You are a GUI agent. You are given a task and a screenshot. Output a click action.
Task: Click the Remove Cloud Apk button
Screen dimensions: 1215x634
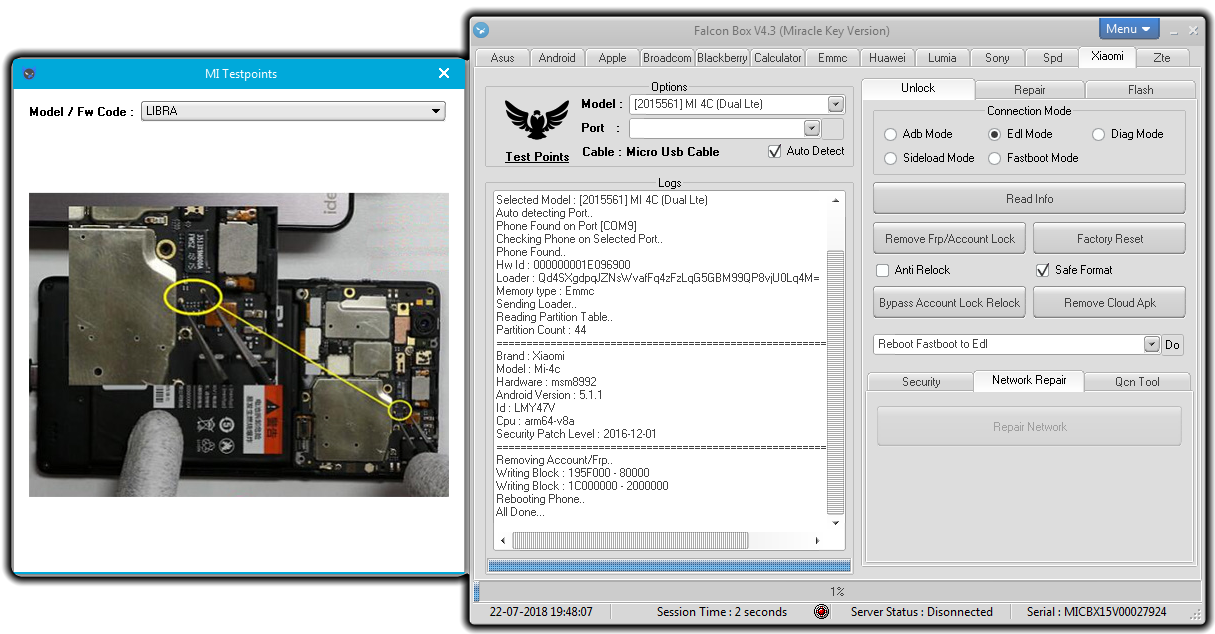[1109, 303]
